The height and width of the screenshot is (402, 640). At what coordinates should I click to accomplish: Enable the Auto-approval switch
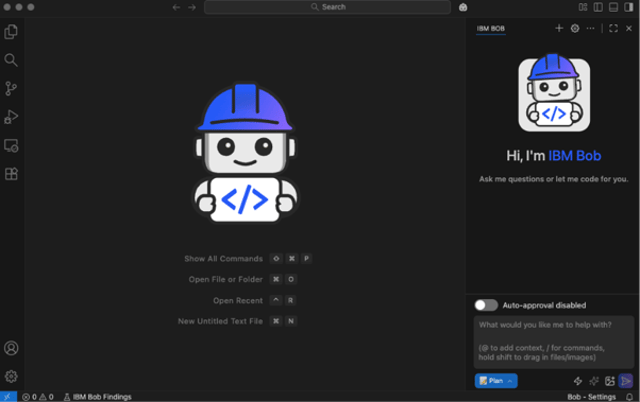[486, 305]
